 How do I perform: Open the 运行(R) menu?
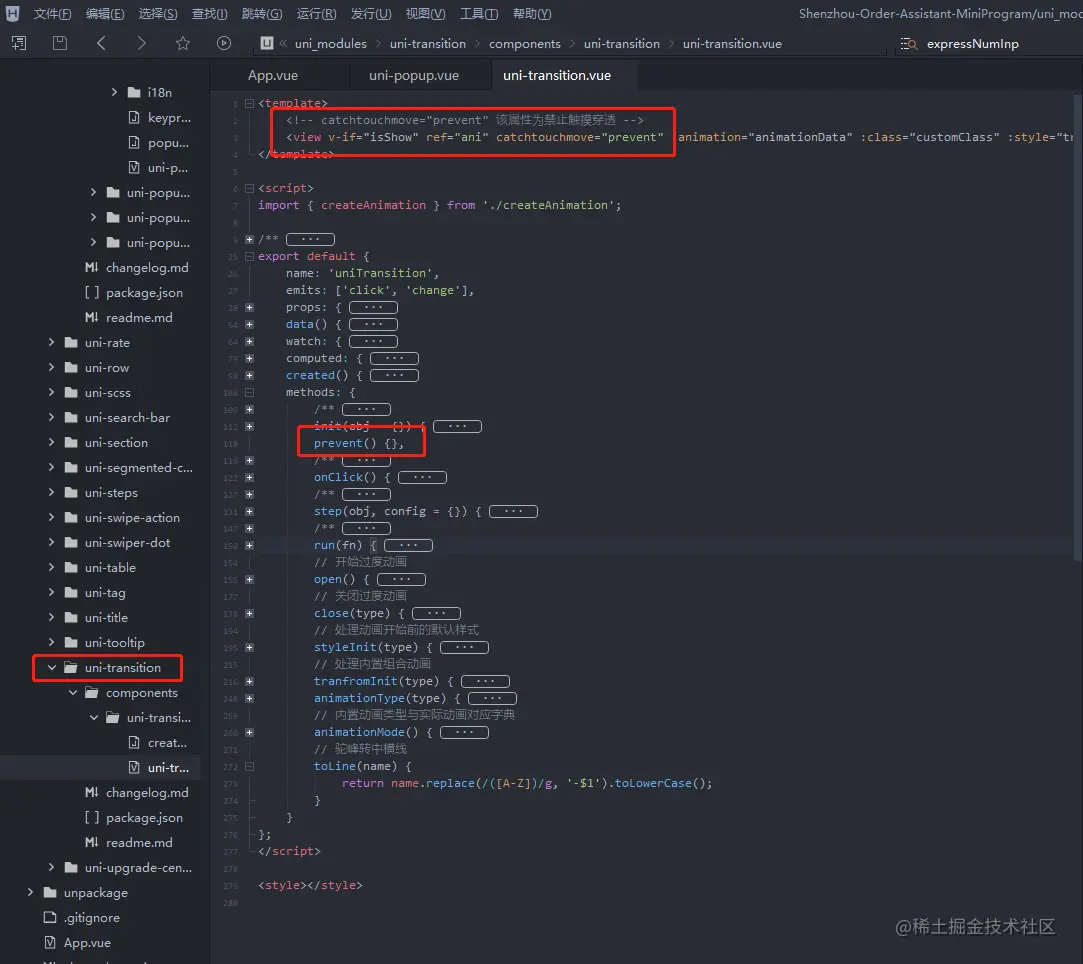coord(316,14)
